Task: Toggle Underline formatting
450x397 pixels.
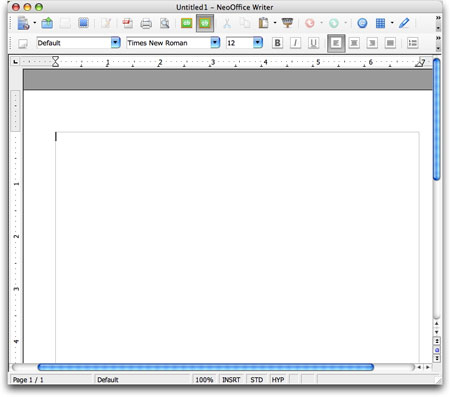Action: (x=313, y=43)
